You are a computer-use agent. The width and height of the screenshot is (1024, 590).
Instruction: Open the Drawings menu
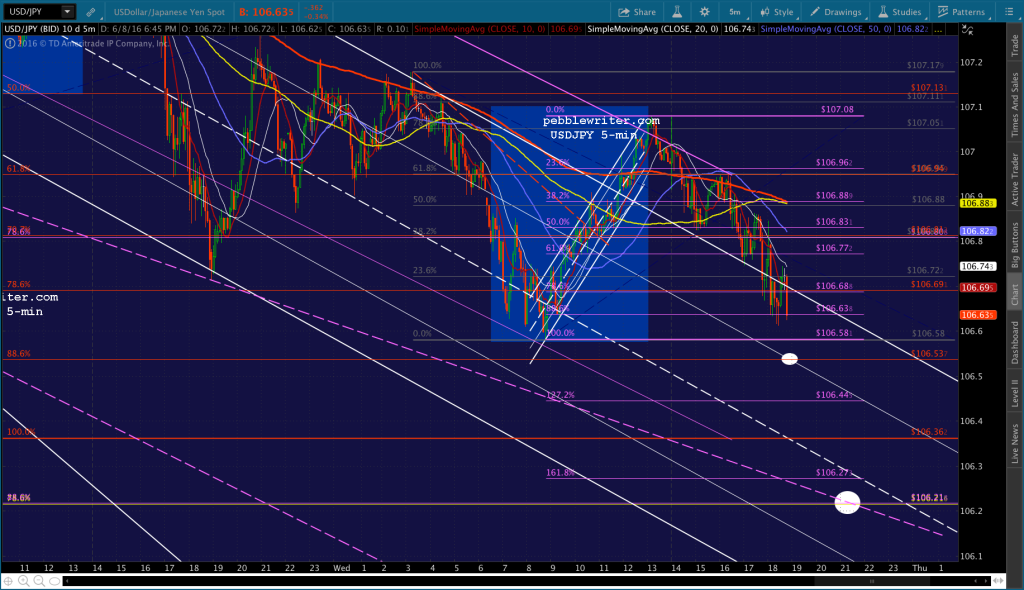point(835,12)
